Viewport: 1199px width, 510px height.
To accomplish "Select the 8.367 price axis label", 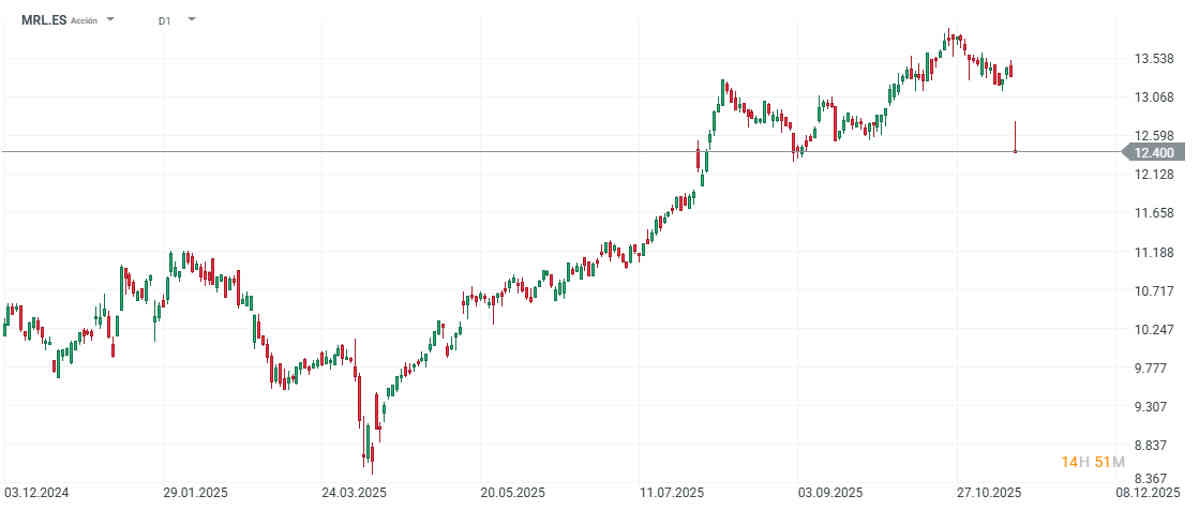I will click(x=1153, y=477).
